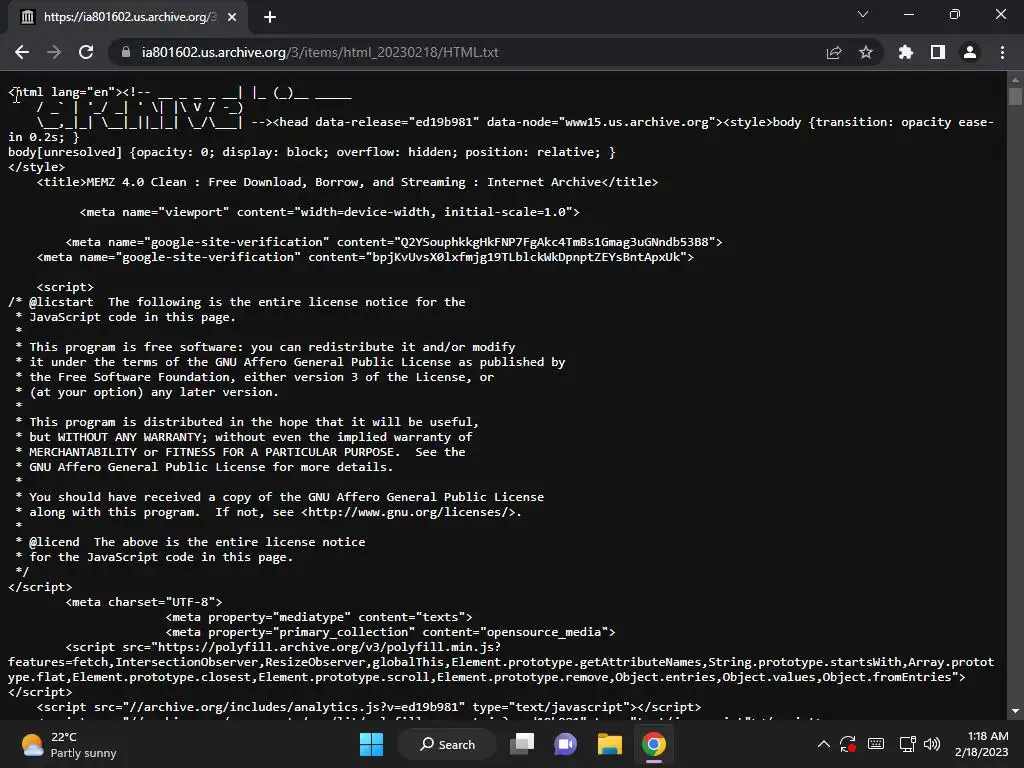The width and height of the screenshot is (1024, 768).
Task: Open Task View in the taskbar
Action: pos(522,744)
